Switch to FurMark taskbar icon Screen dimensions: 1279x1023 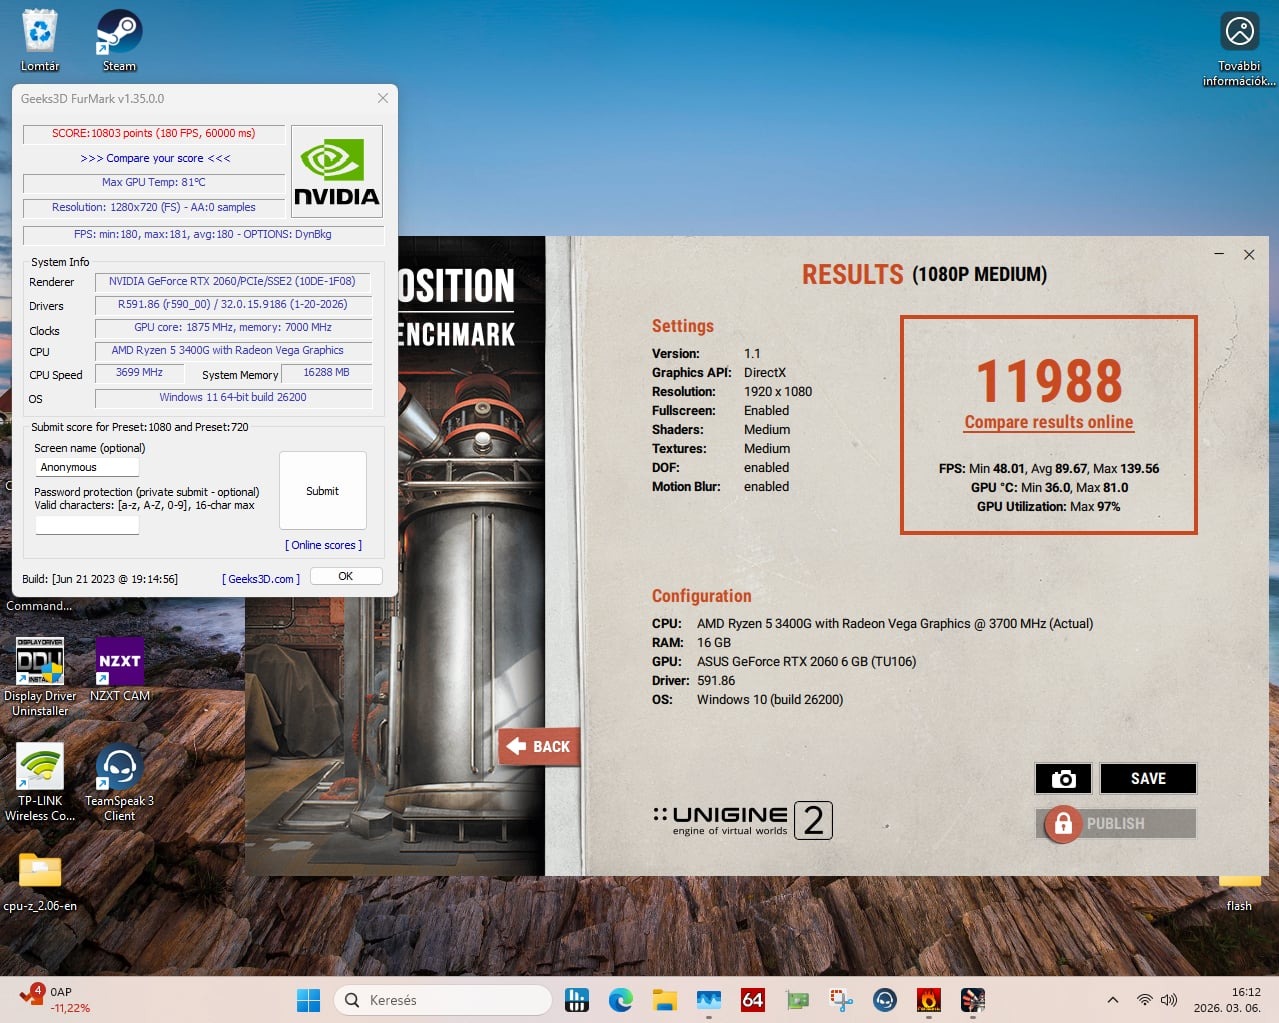coord(929,999)
